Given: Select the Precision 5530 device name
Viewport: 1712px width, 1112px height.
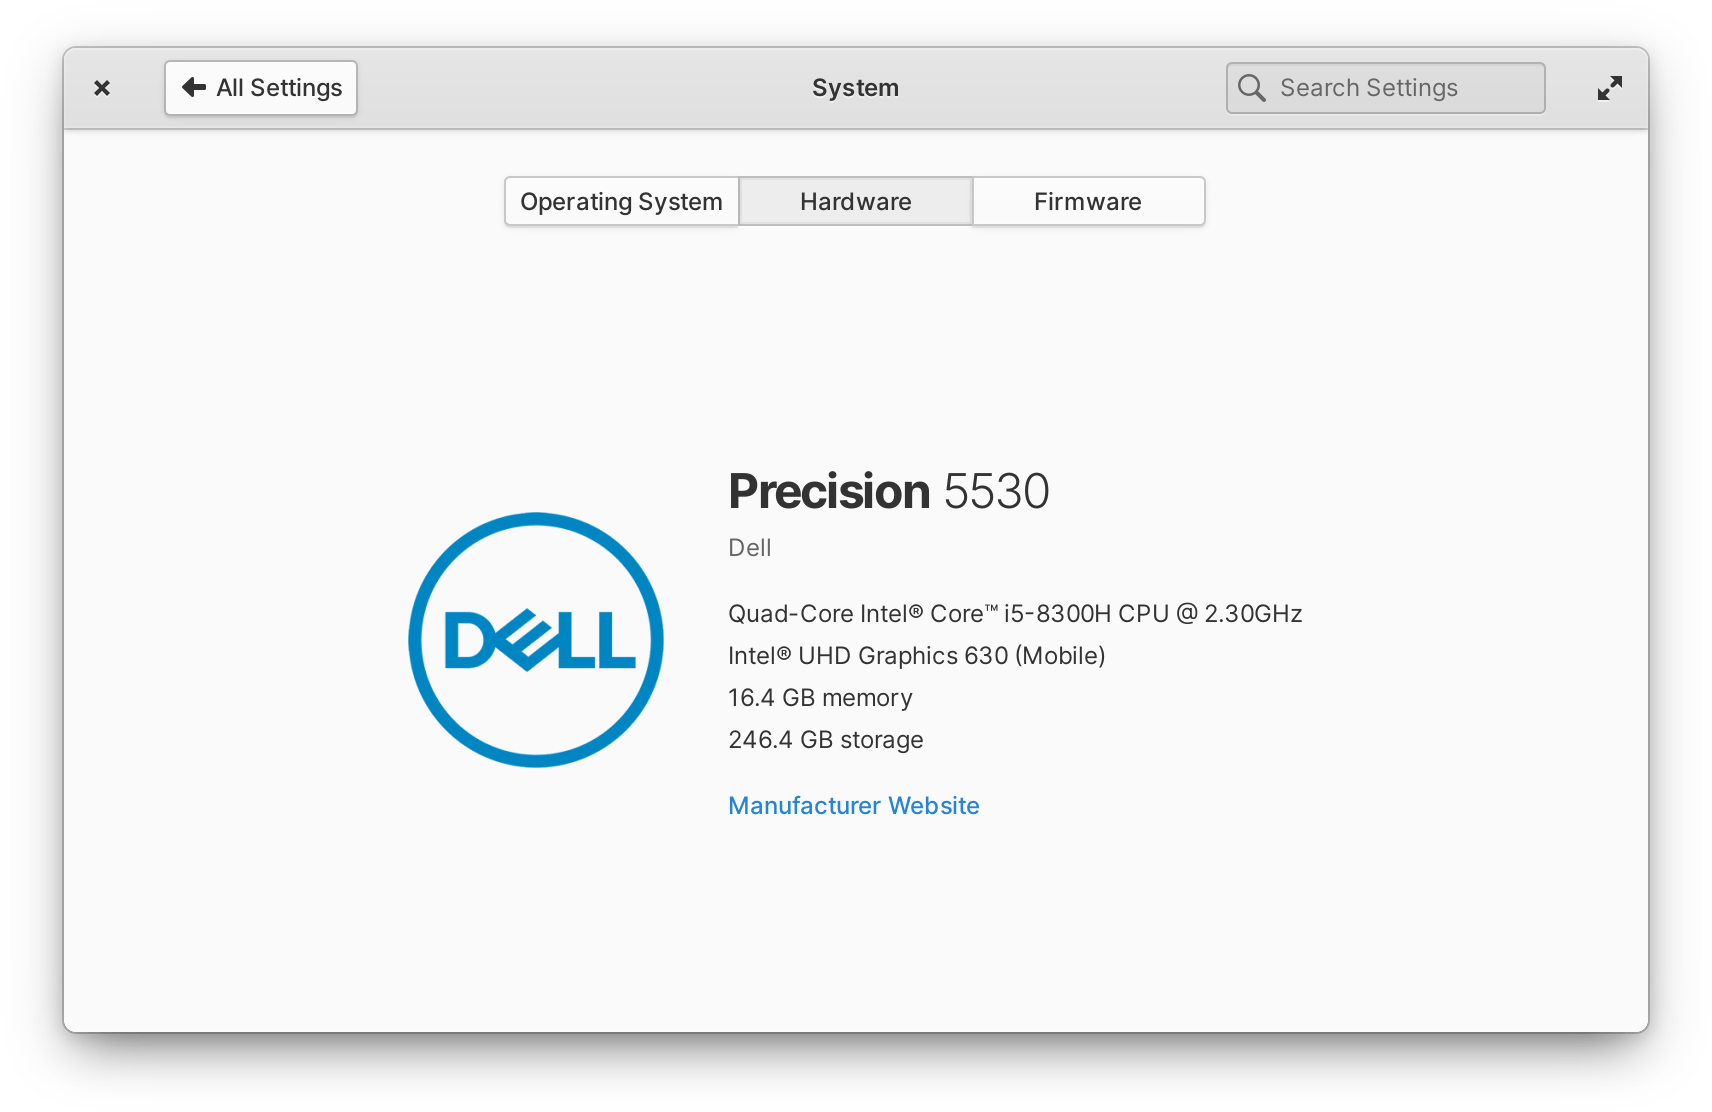Looking at the screenshot, I should 888,490.
